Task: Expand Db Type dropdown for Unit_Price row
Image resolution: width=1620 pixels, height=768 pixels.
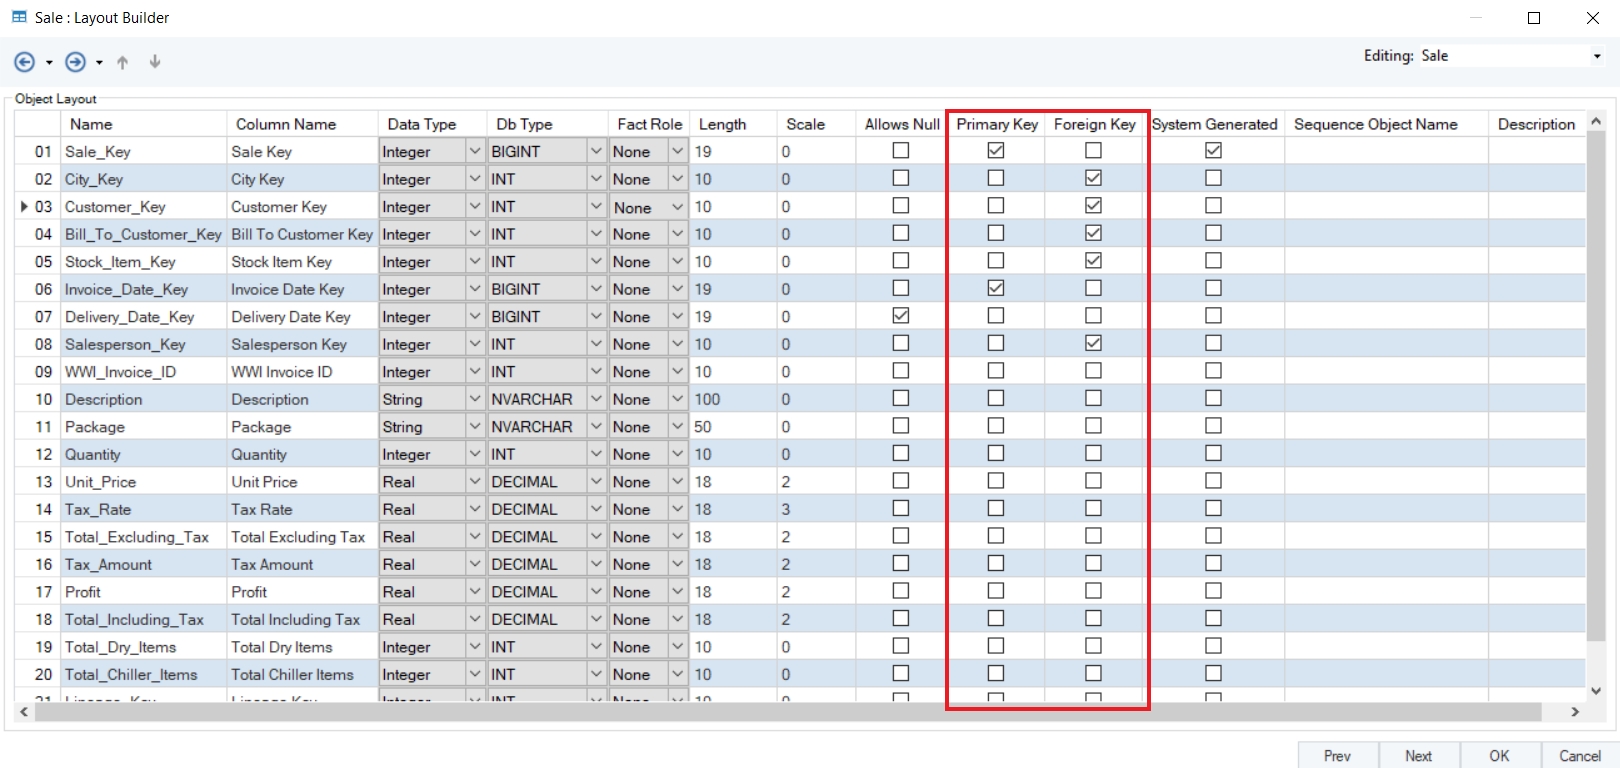Action: tap(596, 481)
